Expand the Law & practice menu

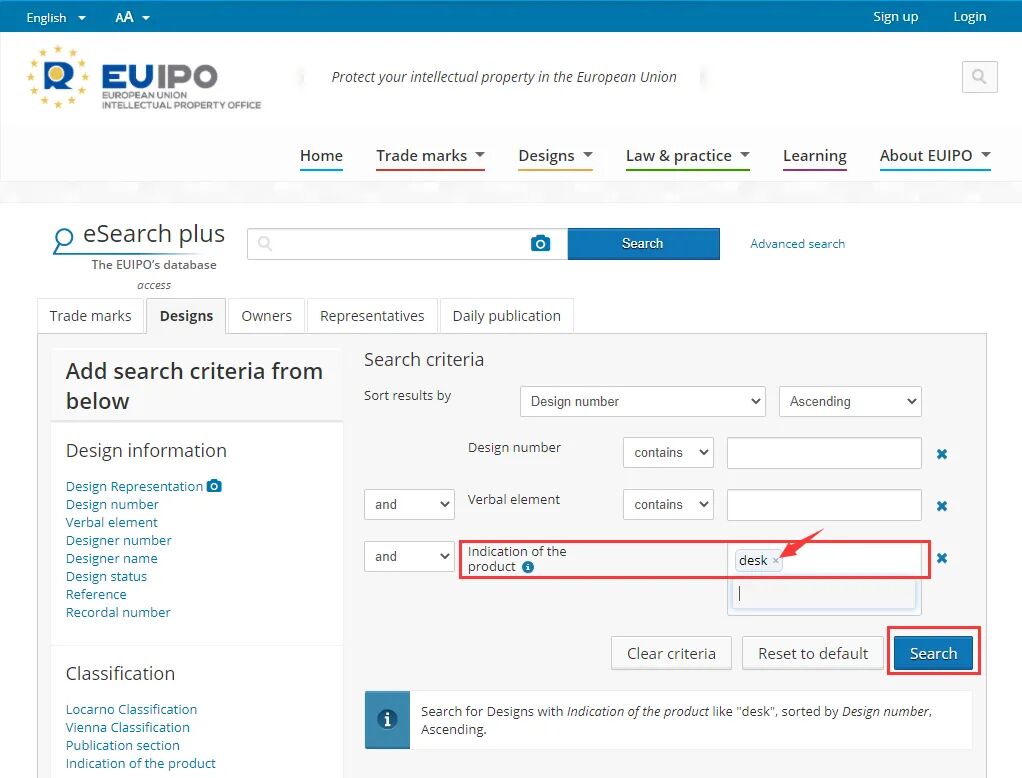[x=688, y=156]
